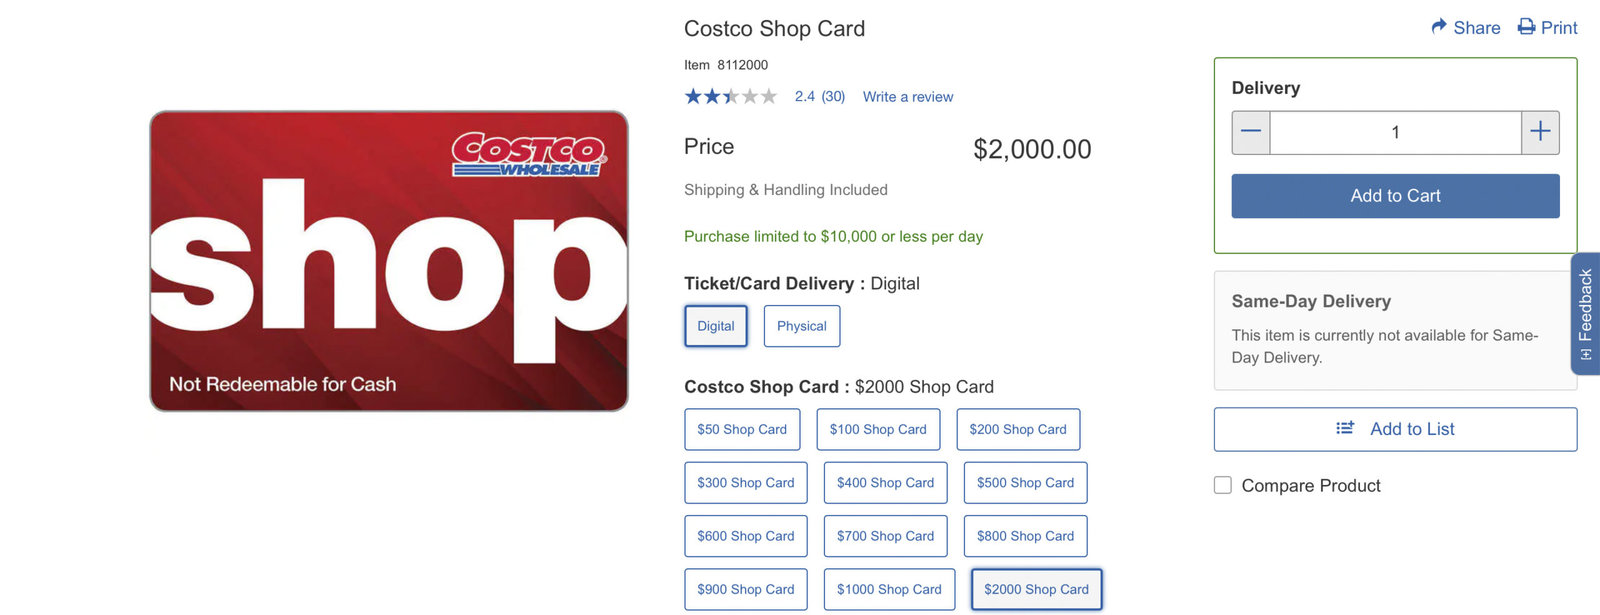Click the Share icon
Screen dimensions: 1600x615
pos(1440,27)
